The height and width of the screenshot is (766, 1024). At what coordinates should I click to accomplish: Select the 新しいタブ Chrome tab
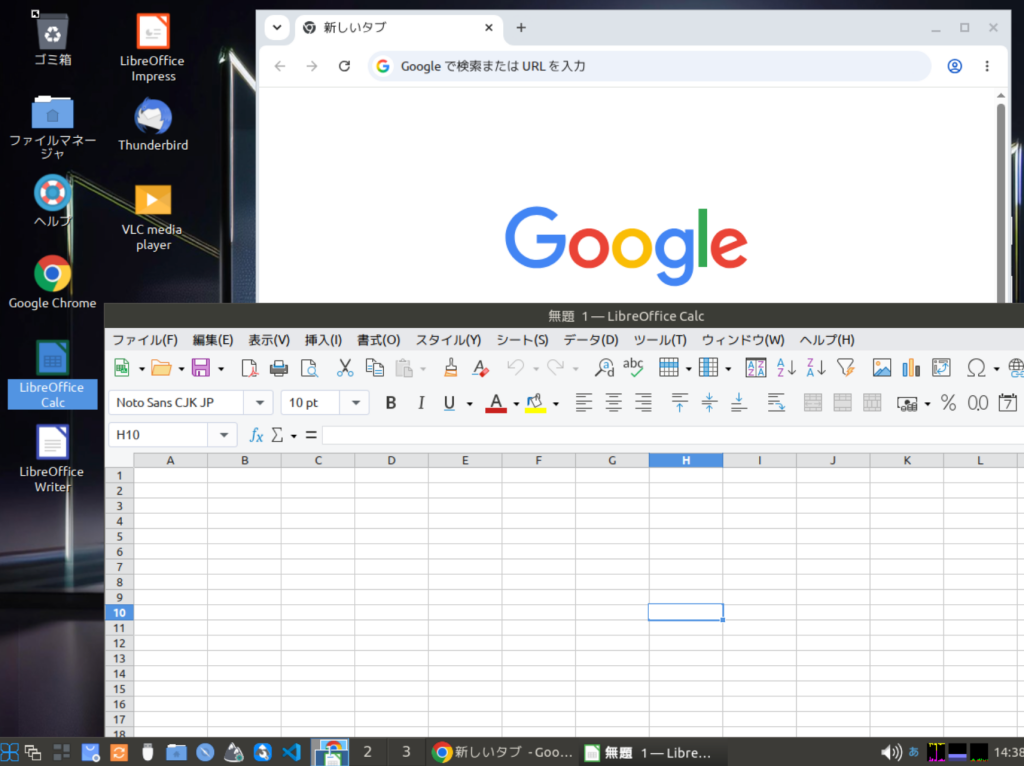click(398, 27)
